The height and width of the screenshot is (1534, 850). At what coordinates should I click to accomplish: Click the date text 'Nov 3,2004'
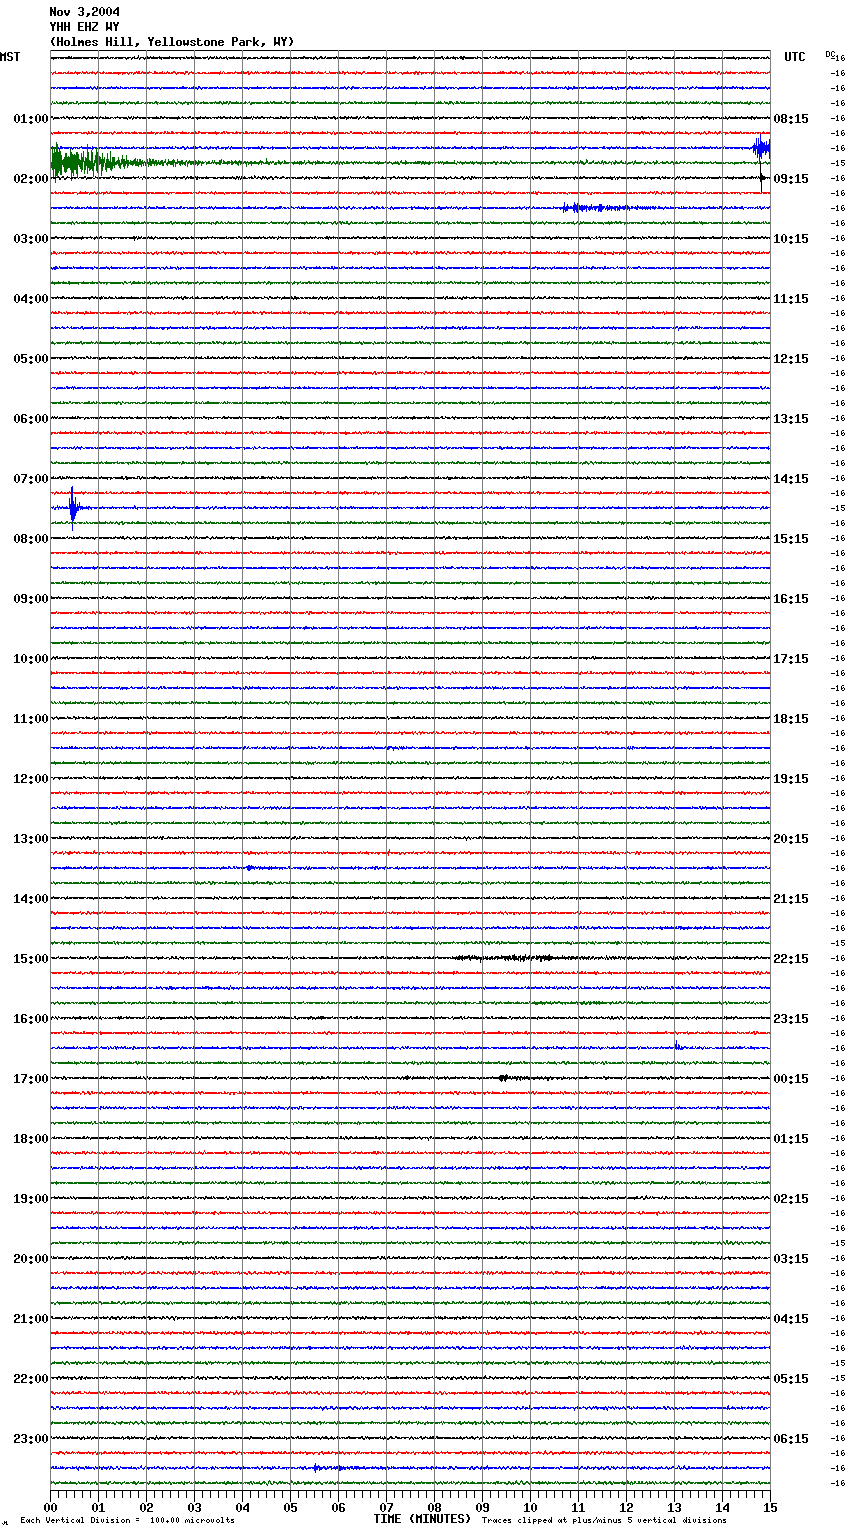click(85, 12)
